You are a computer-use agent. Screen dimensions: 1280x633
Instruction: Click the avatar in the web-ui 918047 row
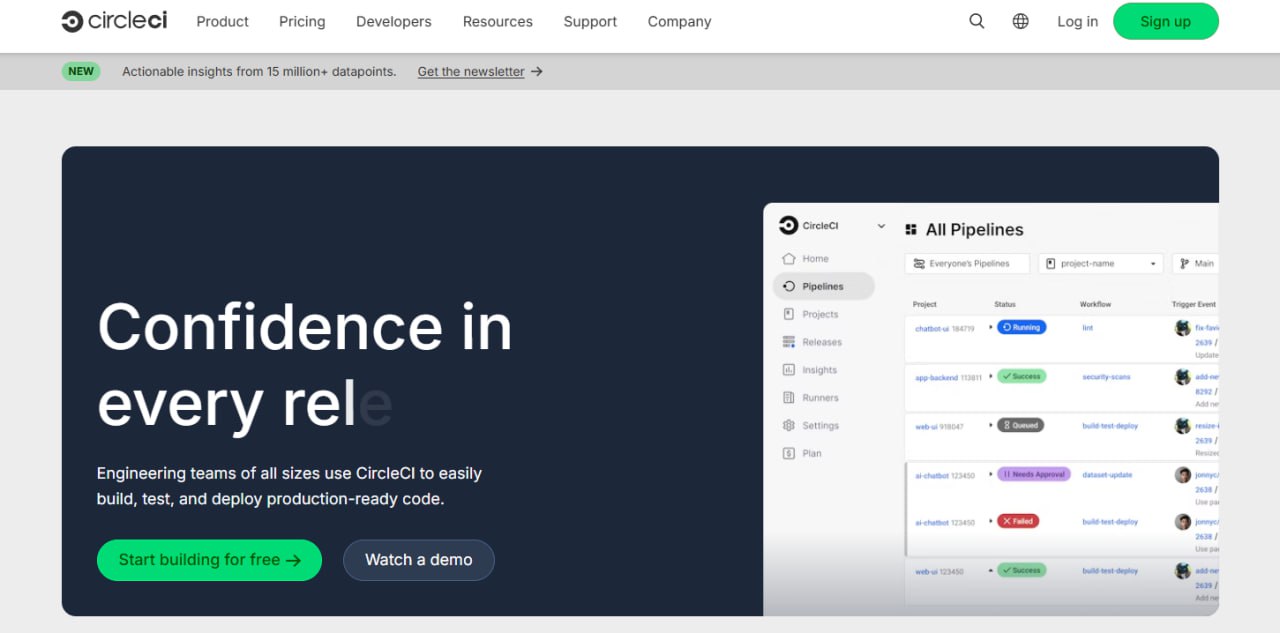(1183, 426)
